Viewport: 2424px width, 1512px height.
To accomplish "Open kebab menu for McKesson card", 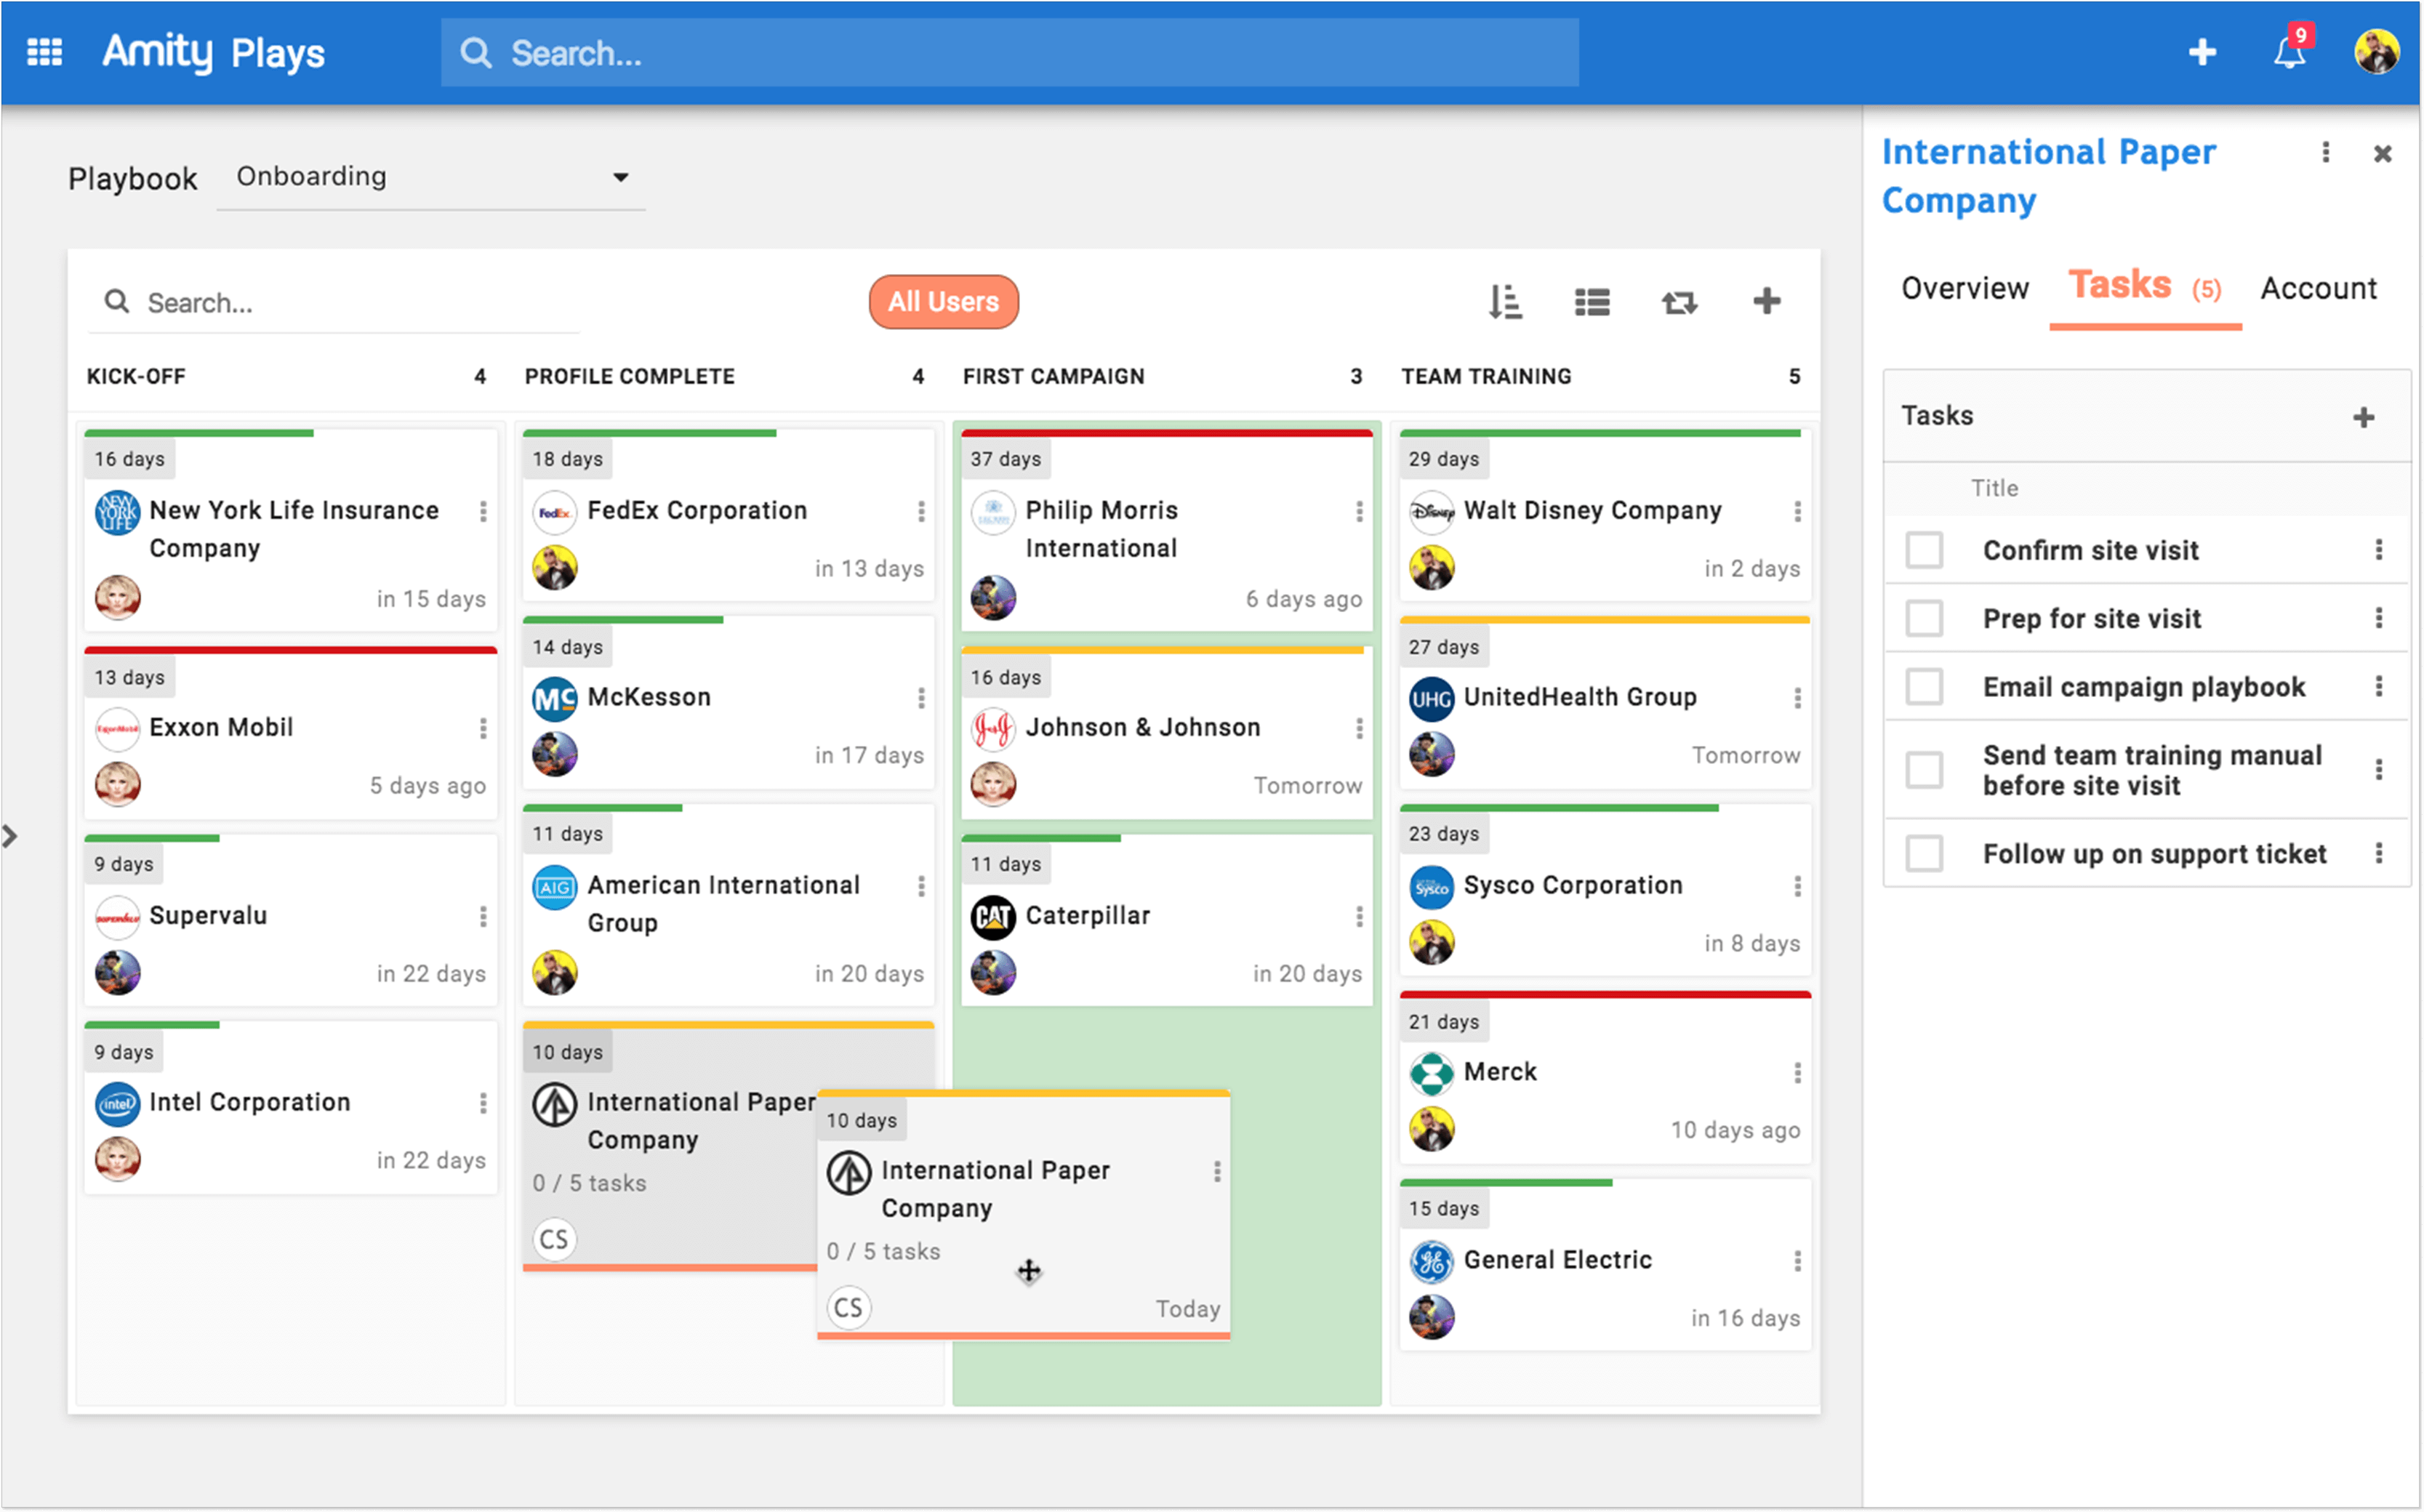I will coord(921,698).
